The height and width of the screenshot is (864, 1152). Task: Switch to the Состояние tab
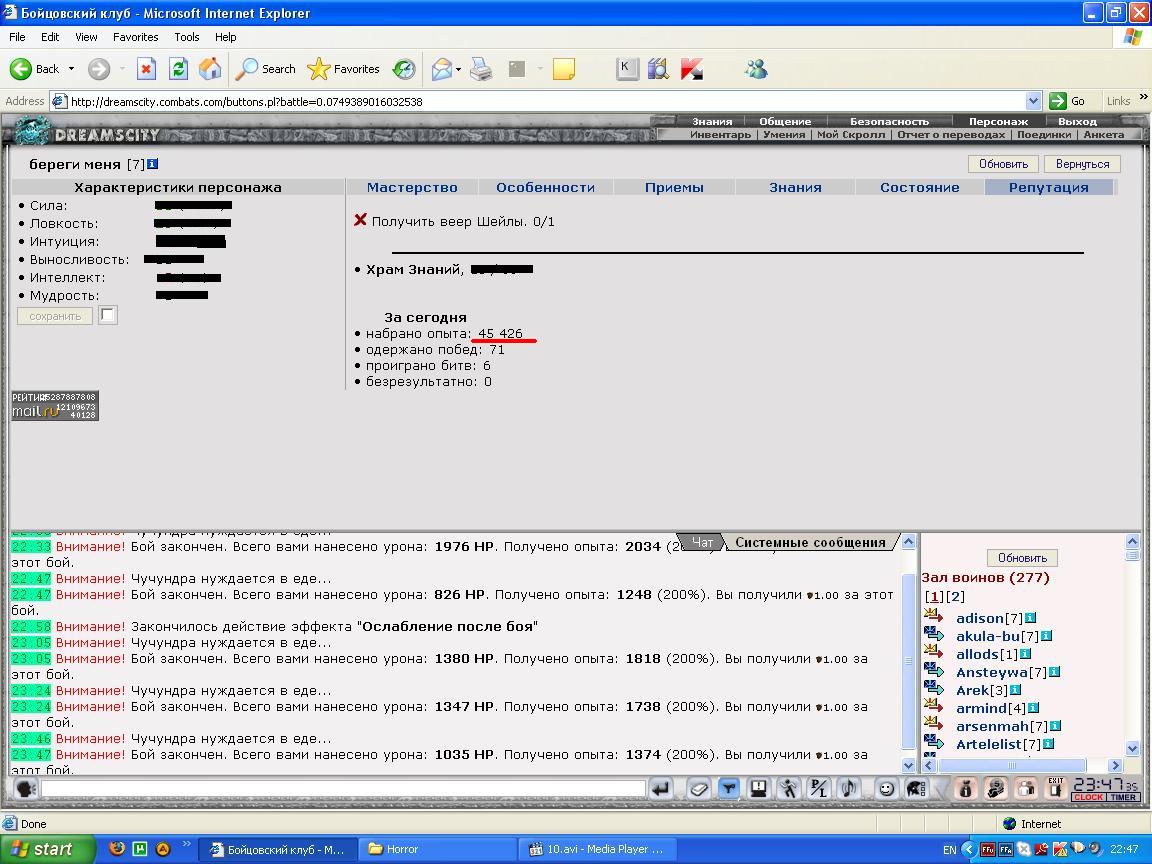point(919,187)
